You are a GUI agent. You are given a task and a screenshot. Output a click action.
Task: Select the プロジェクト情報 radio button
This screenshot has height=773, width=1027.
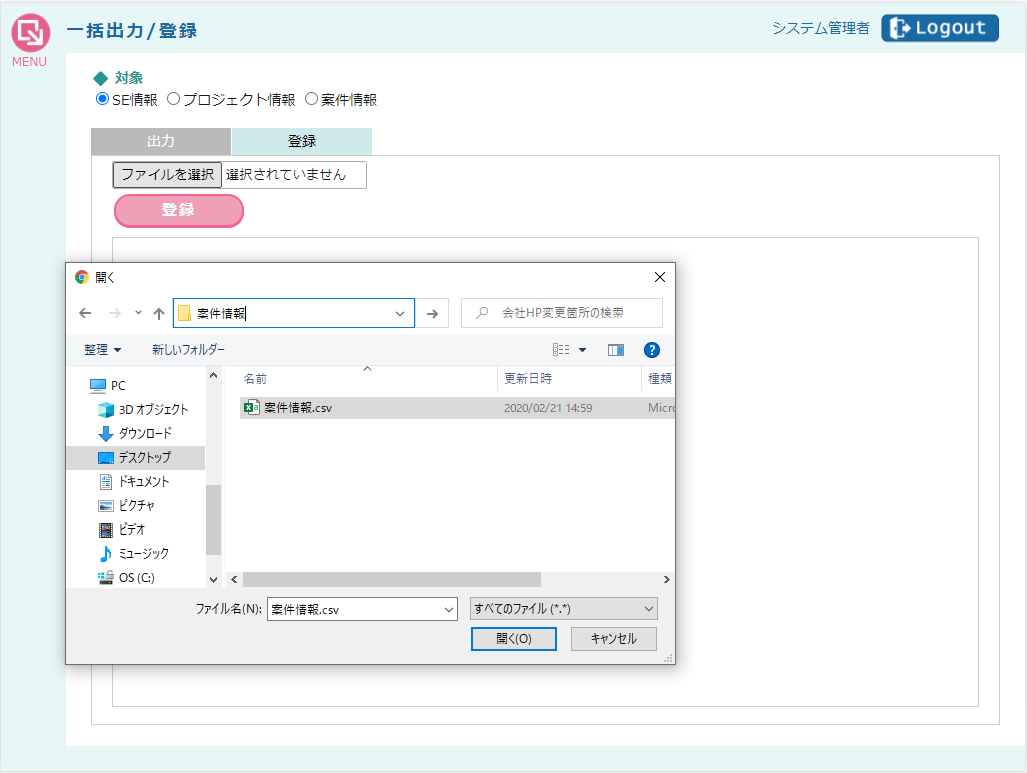pos(174,99)
